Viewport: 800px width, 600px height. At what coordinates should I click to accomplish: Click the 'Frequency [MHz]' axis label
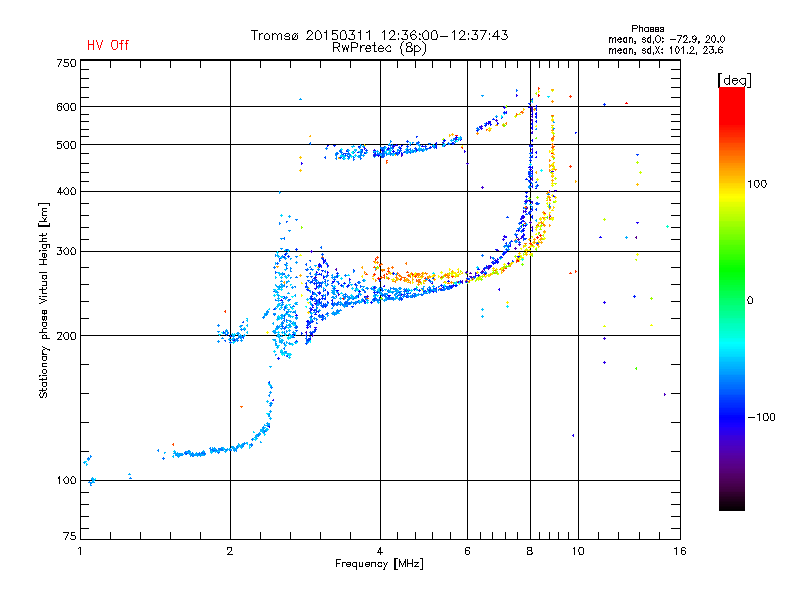(x=379, y=564)
